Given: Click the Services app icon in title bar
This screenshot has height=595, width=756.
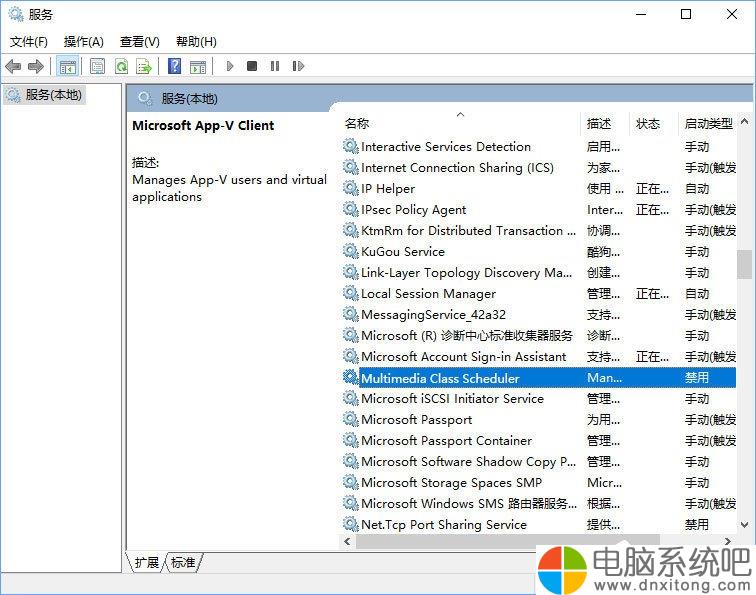Looking at the screenshot, I should (15, 14).
